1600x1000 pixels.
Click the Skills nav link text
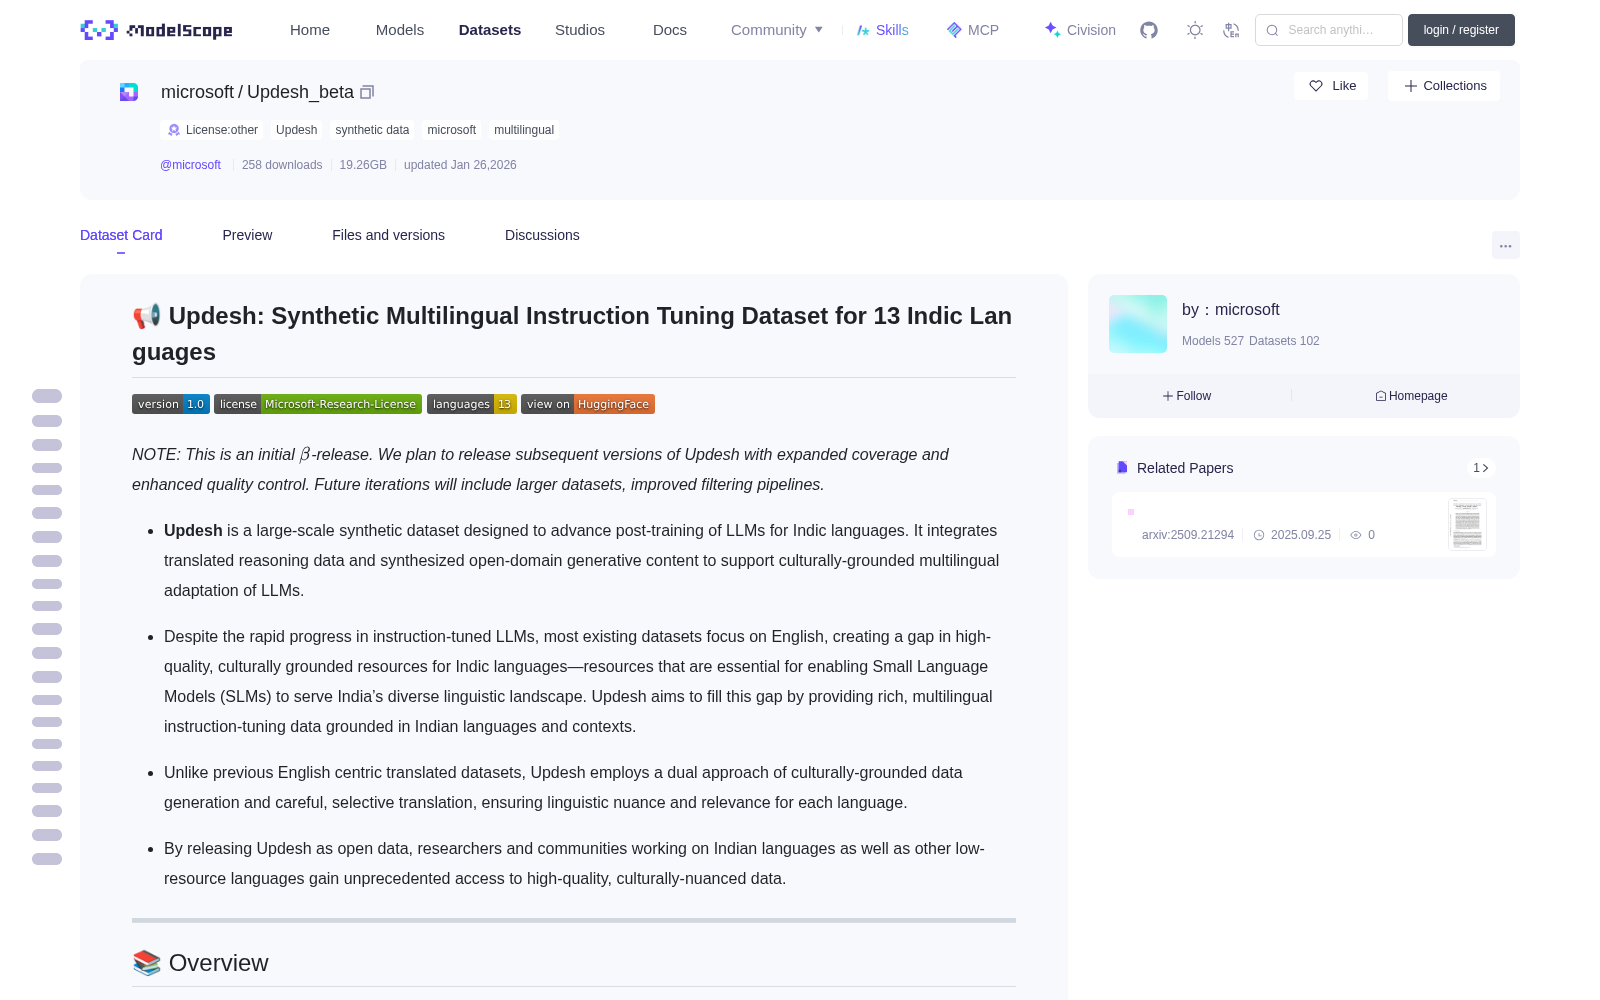[892, 30]
